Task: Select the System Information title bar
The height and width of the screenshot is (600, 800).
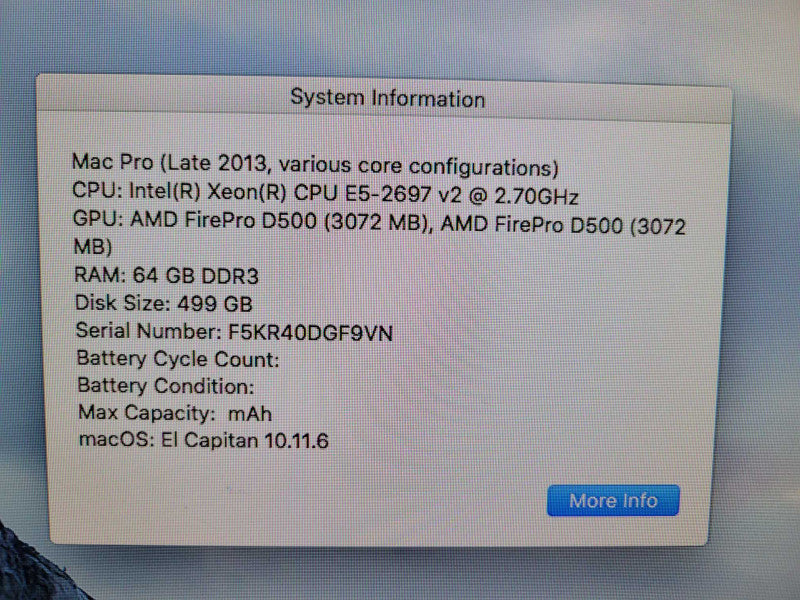Action: tap(384, 98)
